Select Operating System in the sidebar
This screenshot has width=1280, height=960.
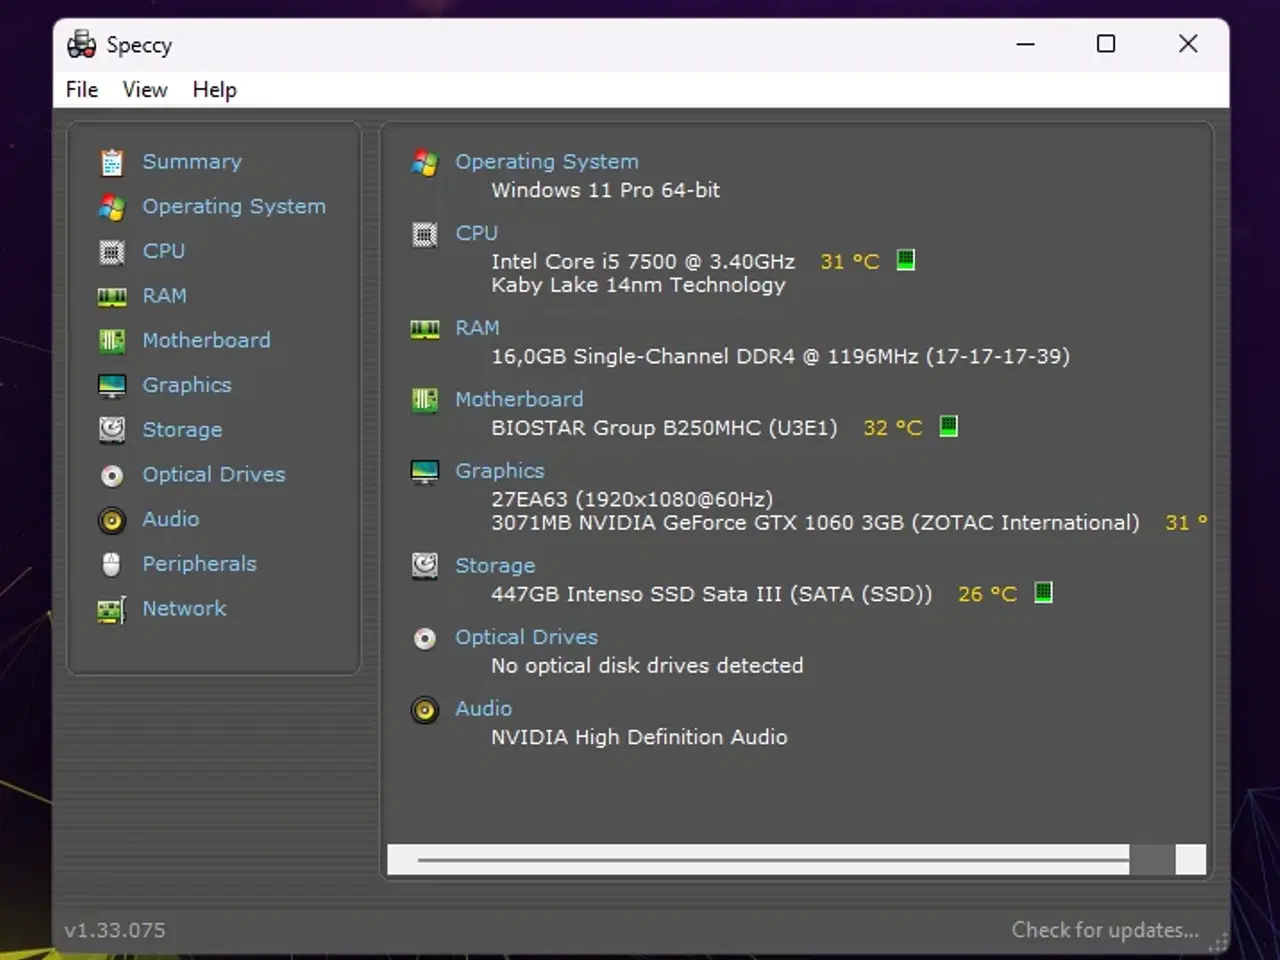point(234,207)
